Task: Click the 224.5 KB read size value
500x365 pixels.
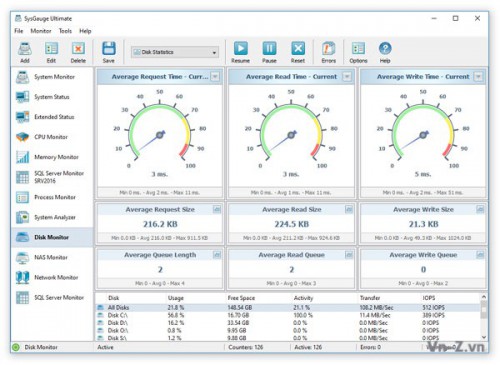Action: [292, 224]
